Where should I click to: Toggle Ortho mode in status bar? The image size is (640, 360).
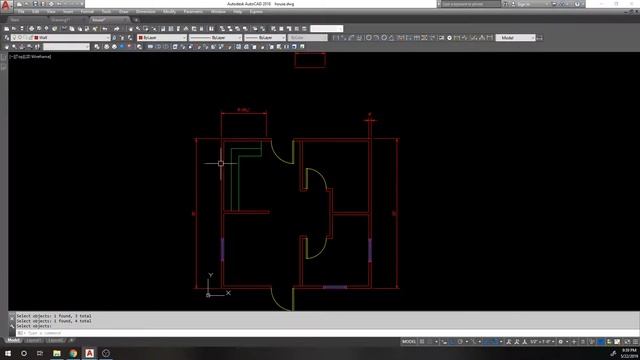[452, 342]
